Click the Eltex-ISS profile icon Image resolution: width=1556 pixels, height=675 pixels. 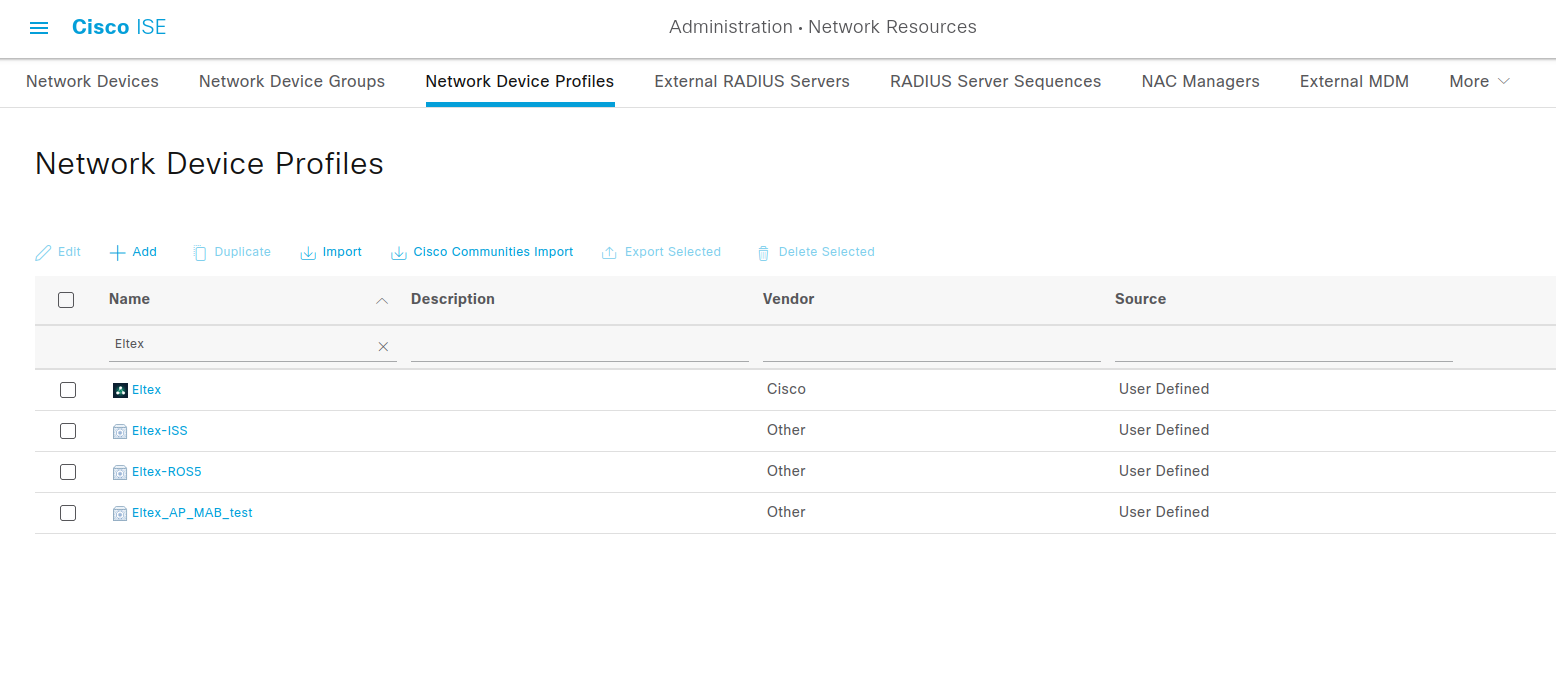[x=120, y=431]
